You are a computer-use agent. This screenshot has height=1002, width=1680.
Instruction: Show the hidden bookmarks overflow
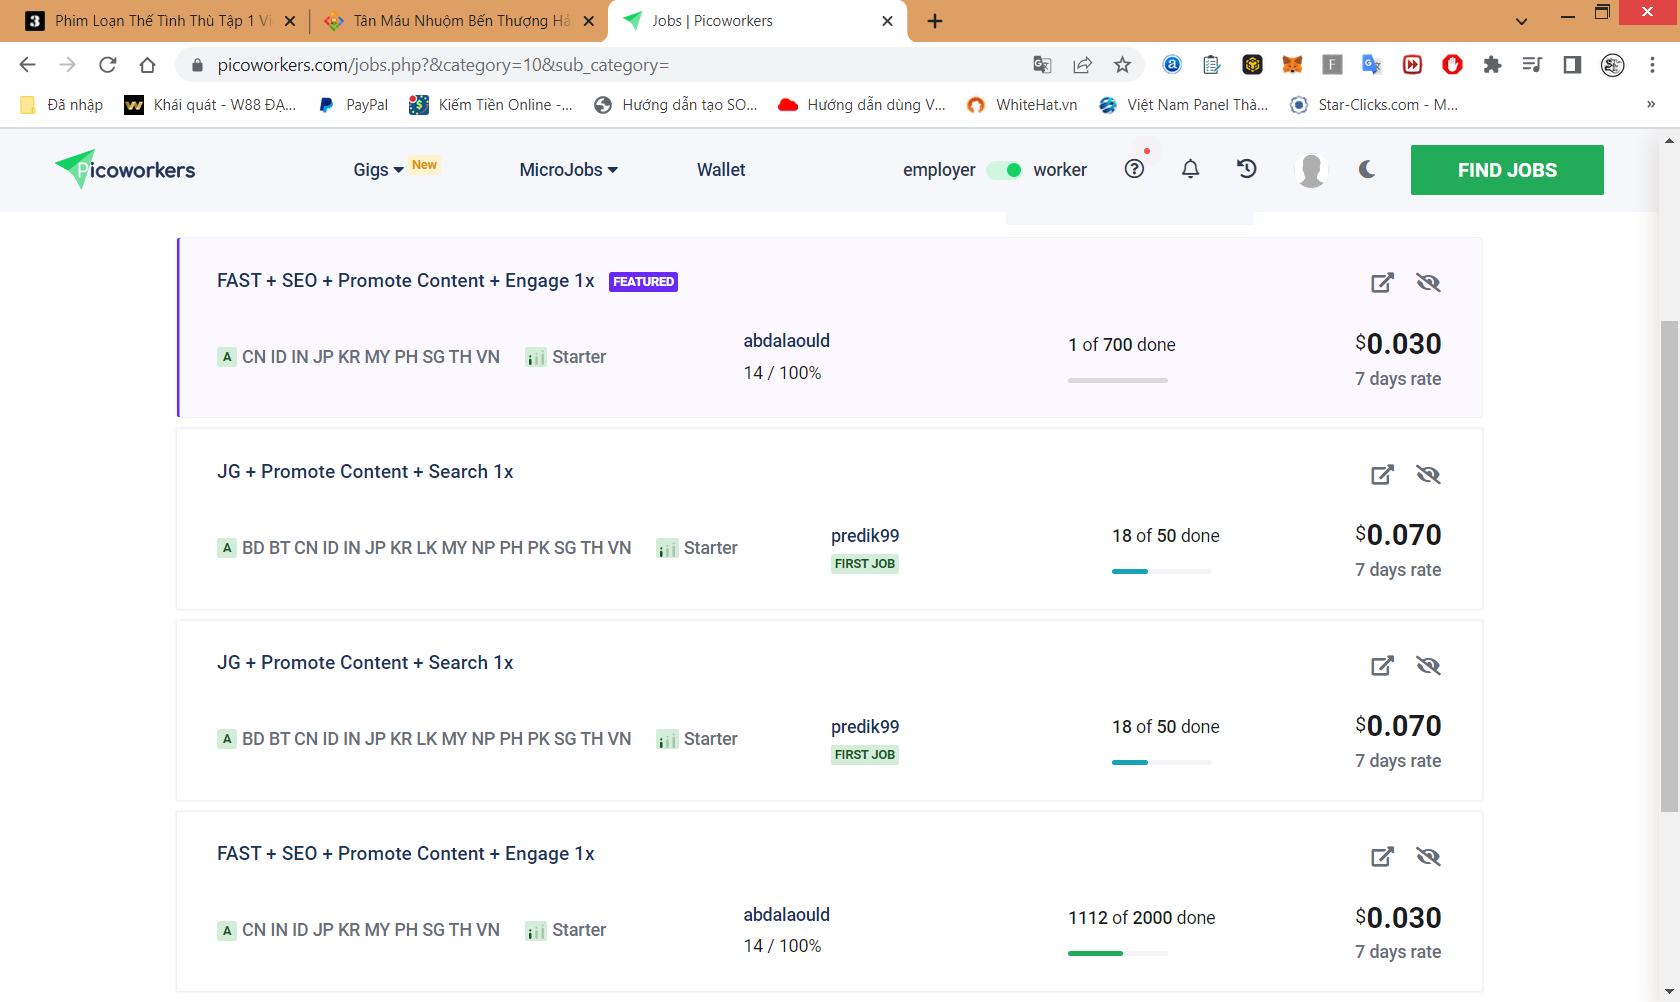1651,104
